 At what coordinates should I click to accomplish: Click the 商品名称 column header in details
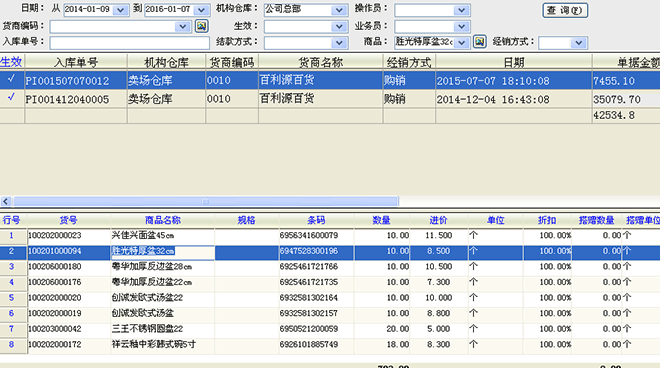162,220
